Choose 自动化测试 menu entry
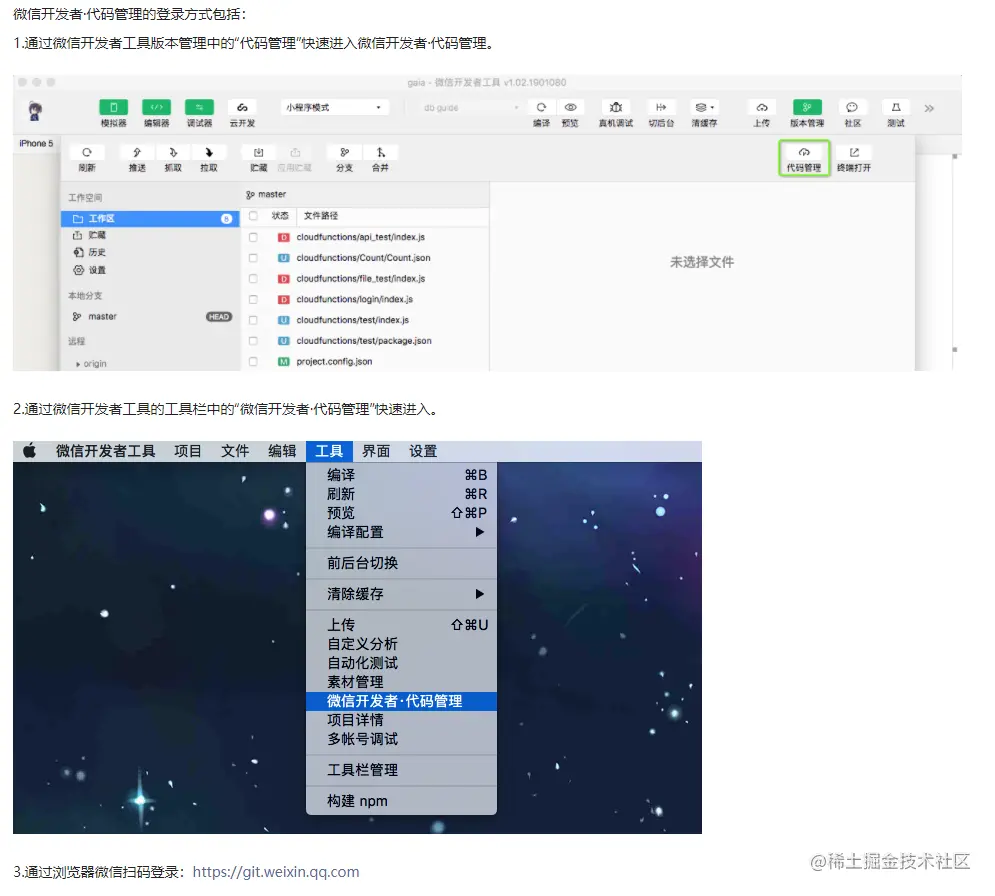The width and height of the screenshot is (995, 896). 401,663
